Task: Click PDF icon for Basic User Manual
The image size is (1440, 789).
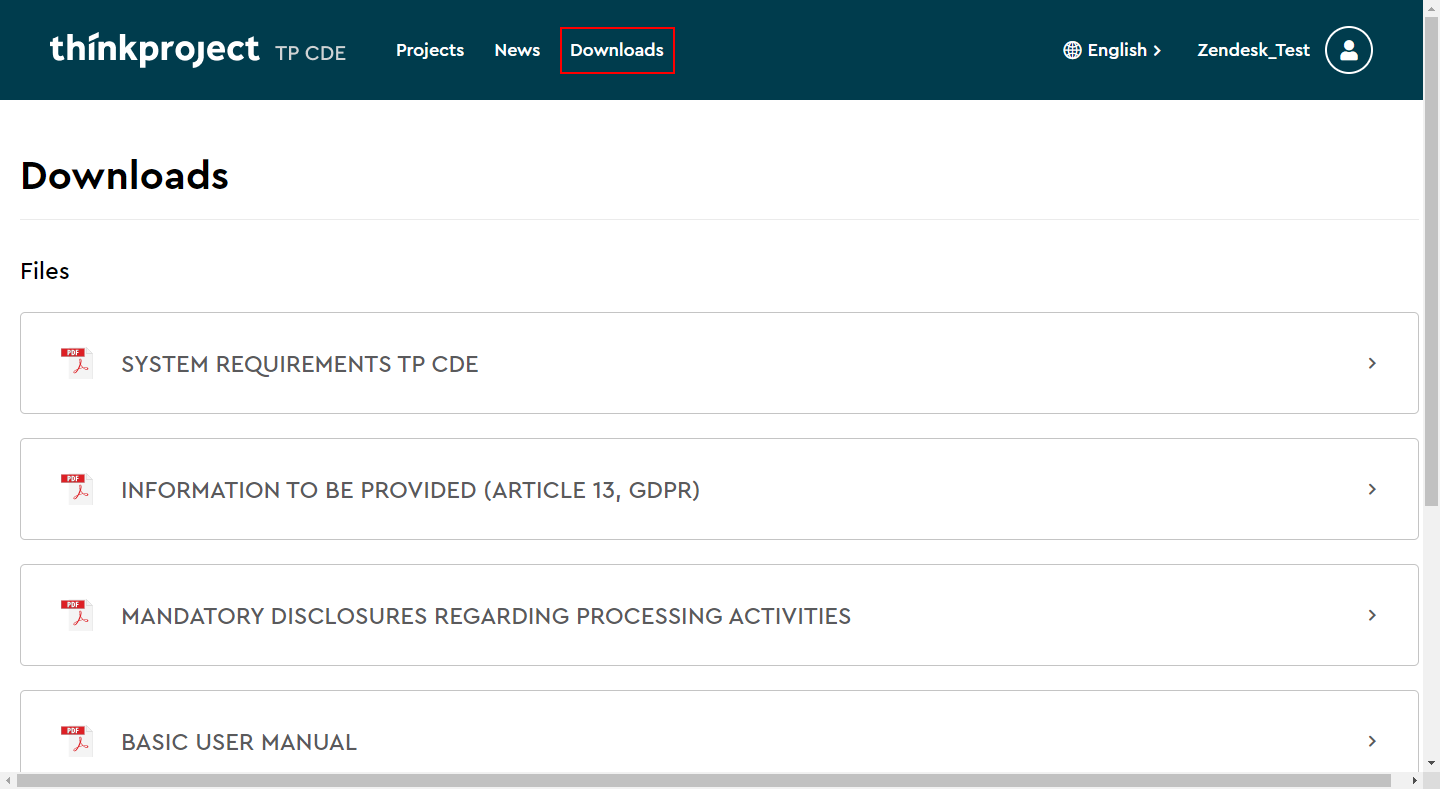Action: (x=76, y=741)
